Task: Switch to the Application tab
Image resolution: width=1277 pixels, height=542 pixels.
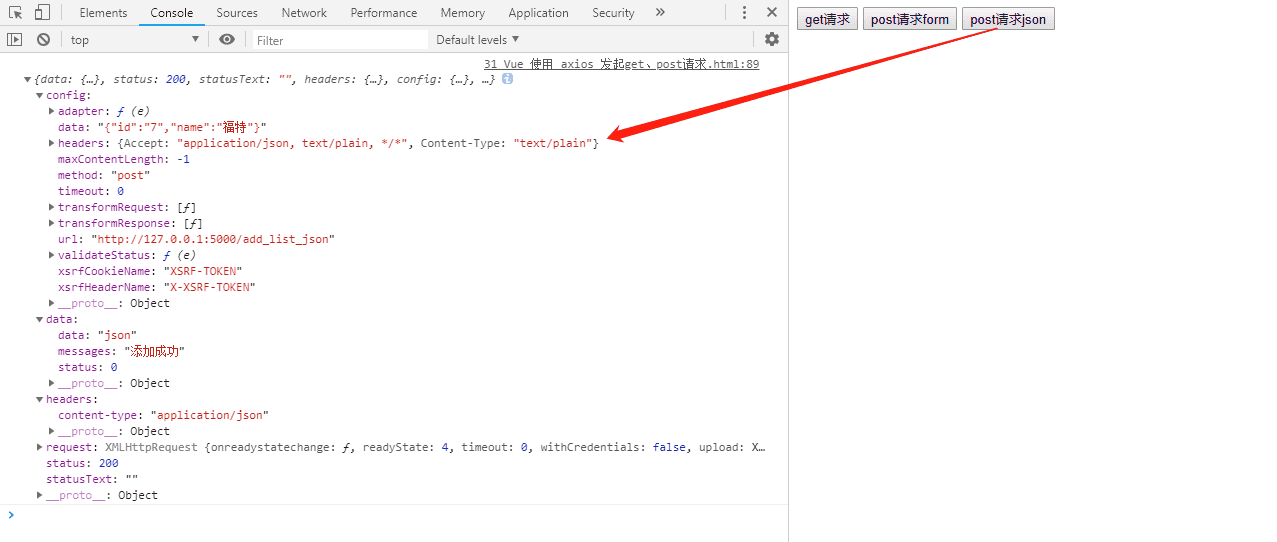Action: pos(538,13)
